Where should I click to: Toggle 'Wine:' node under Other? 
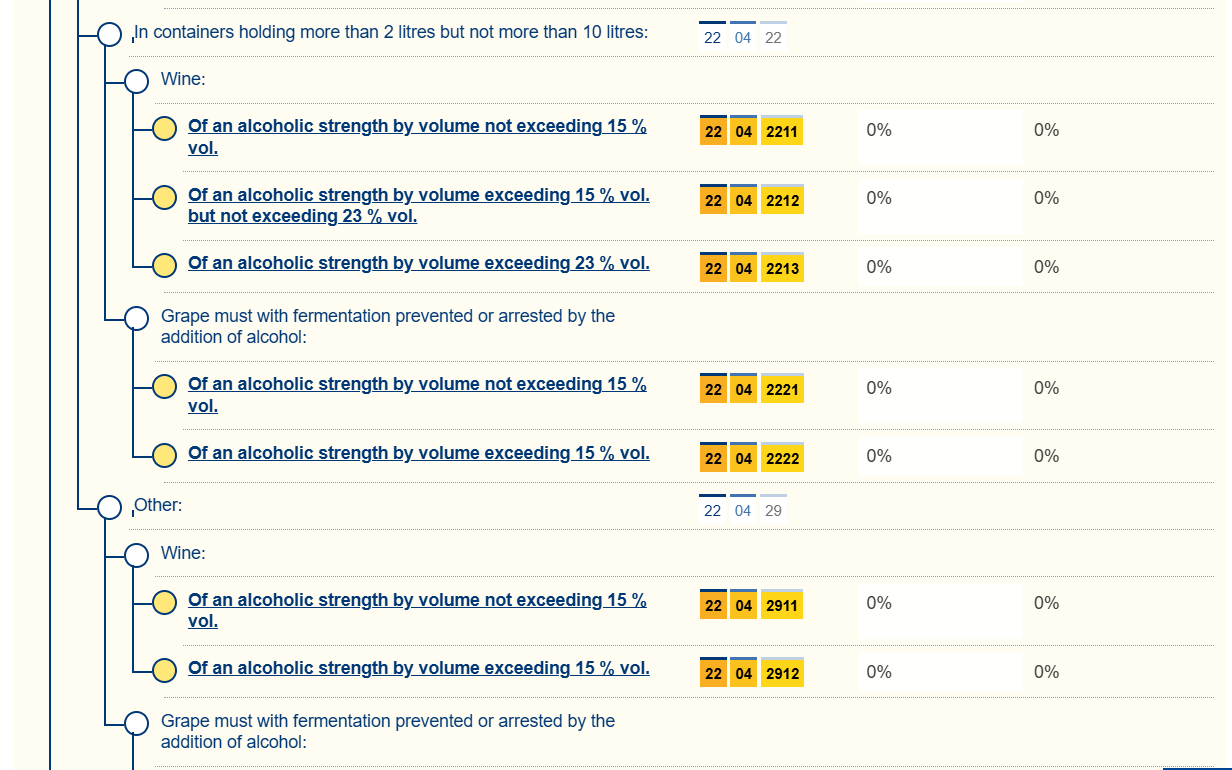click(137, 555)
